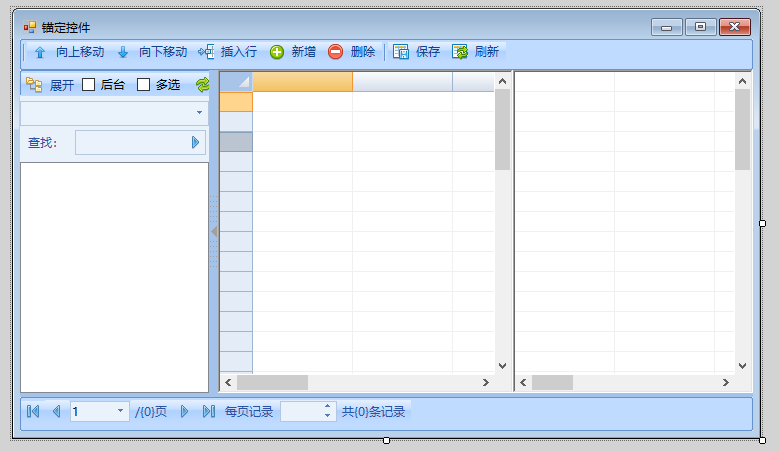The height and width of the screenshot is (452, 780).
Task: Click green refresh icon beside 多选
Action: click(202, 85)
